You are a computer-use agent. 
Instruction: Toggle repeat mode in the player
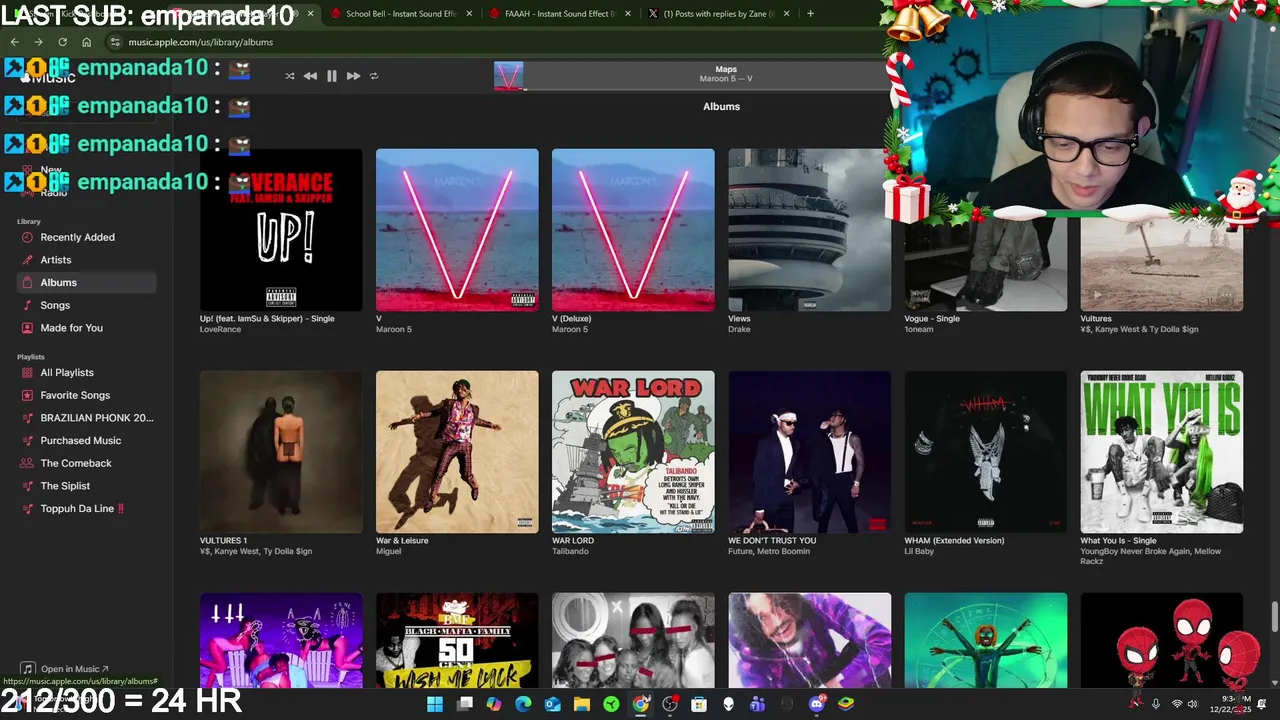pyautogui.click(x=374, y=76)
